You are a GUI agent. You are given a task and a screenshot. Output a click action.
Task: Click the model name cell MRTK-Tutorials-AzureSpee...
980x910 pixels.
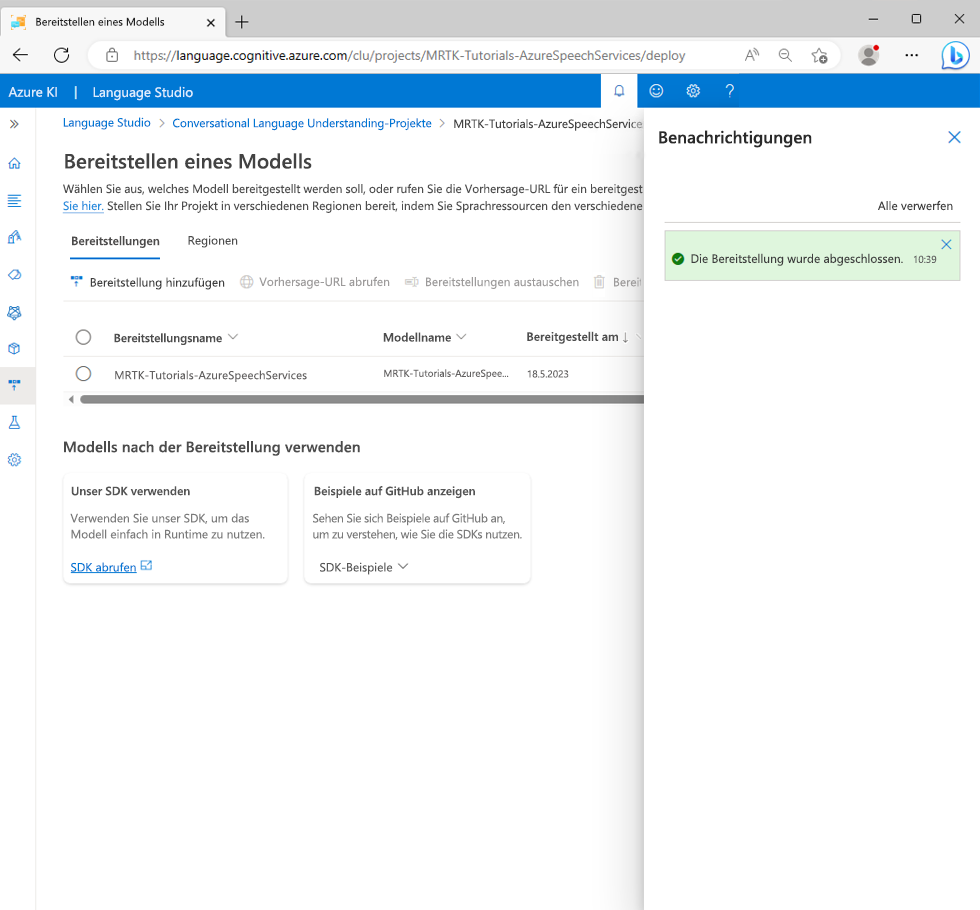[446, 374]
